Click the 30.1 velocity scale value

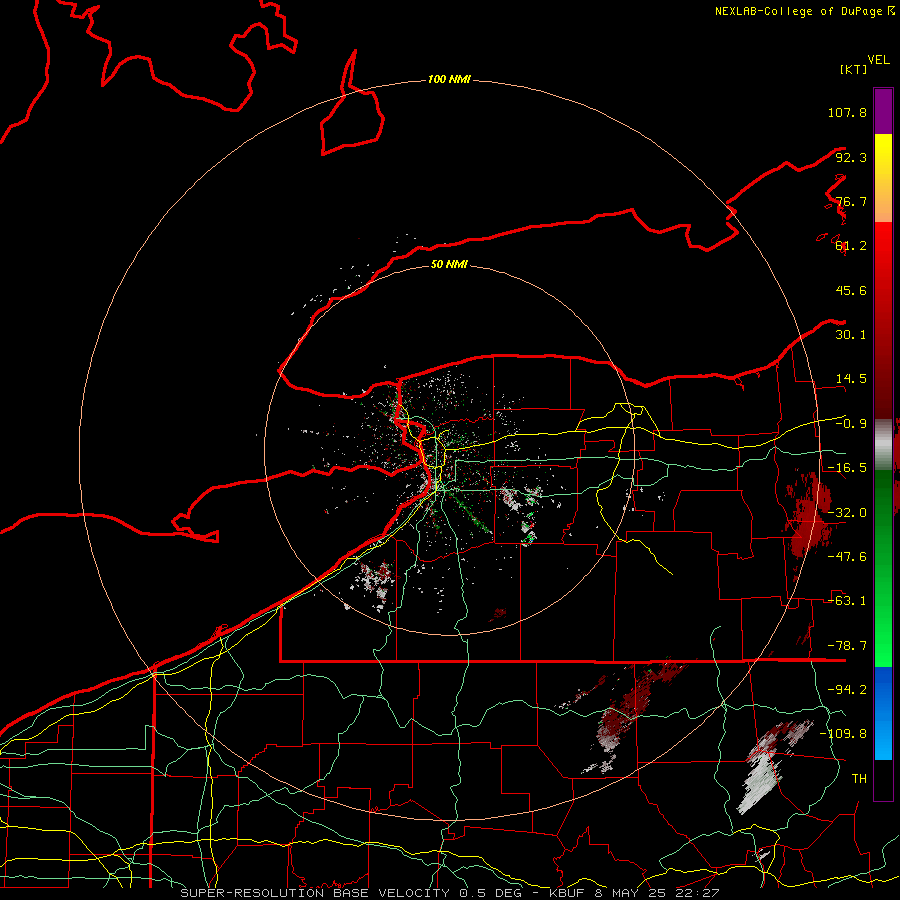click(x=851, y=335)
